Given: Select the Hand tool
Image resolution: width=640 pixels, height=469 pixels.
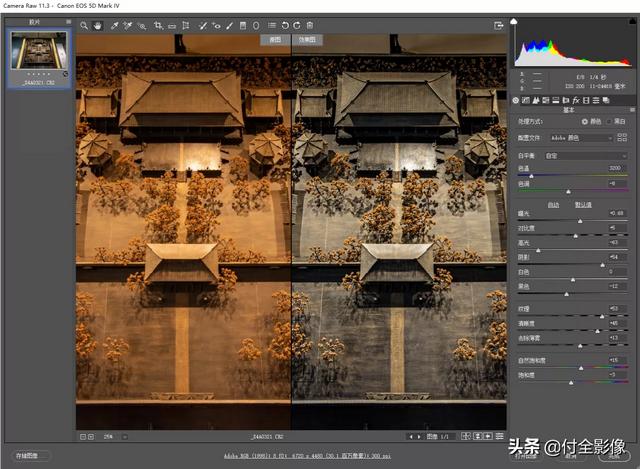Looking at the screenshot, I should point(96,25).
